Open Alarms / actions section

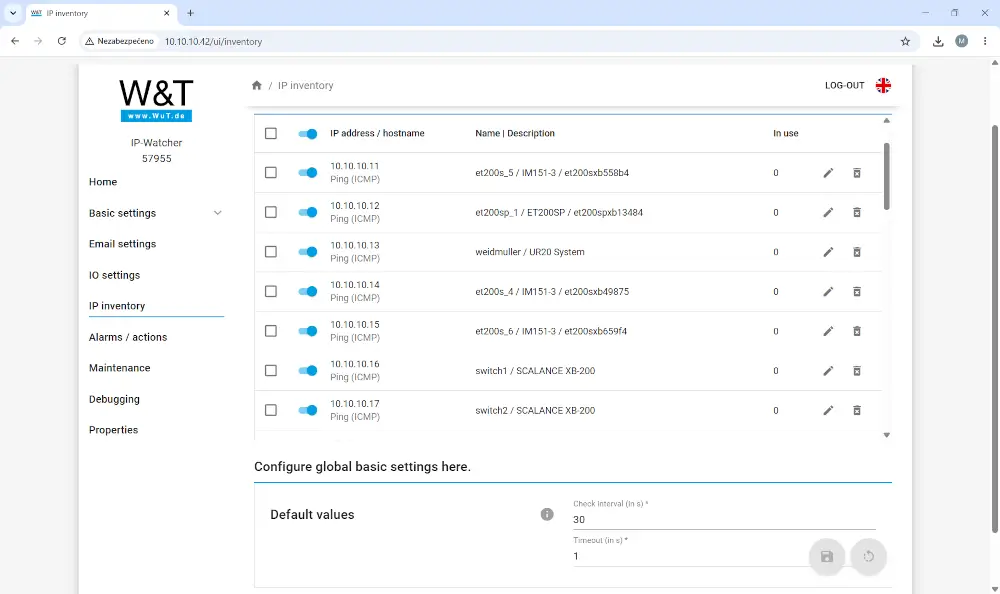(x=128, y=337)
